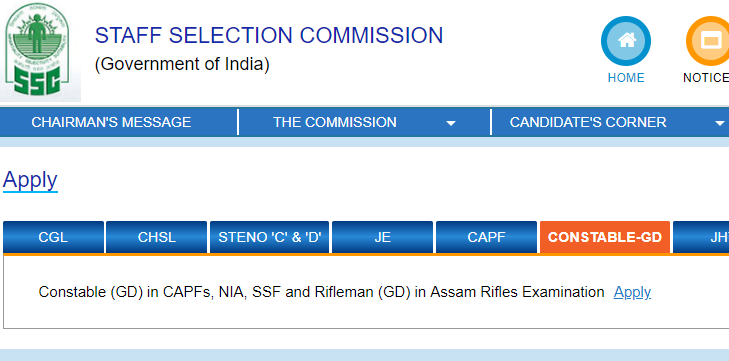The width and height of the screenshot is (729, 361).
Task: Click the Staff Selection Commission title
Action: click(x=269, y=36)
